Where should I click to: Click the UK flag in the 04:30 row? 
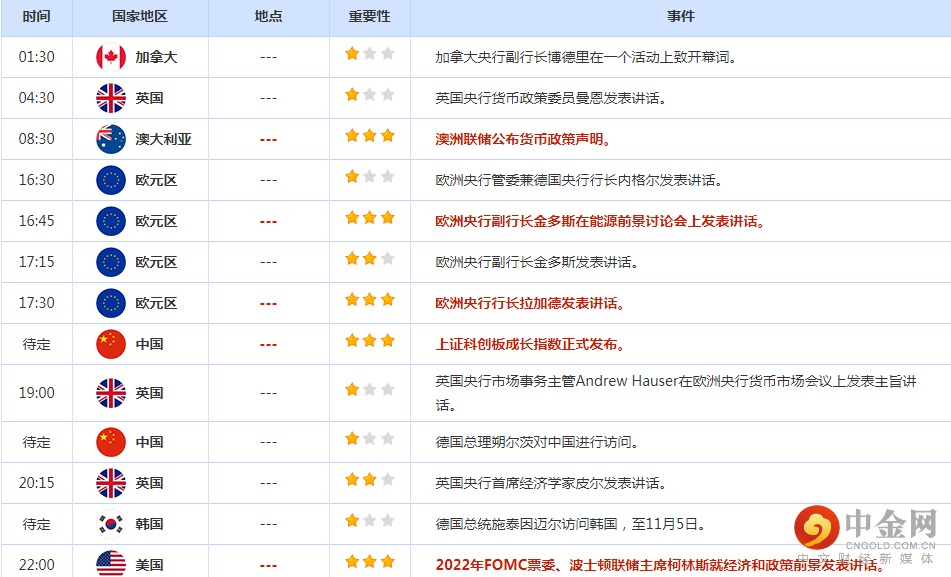click(110, 98)
